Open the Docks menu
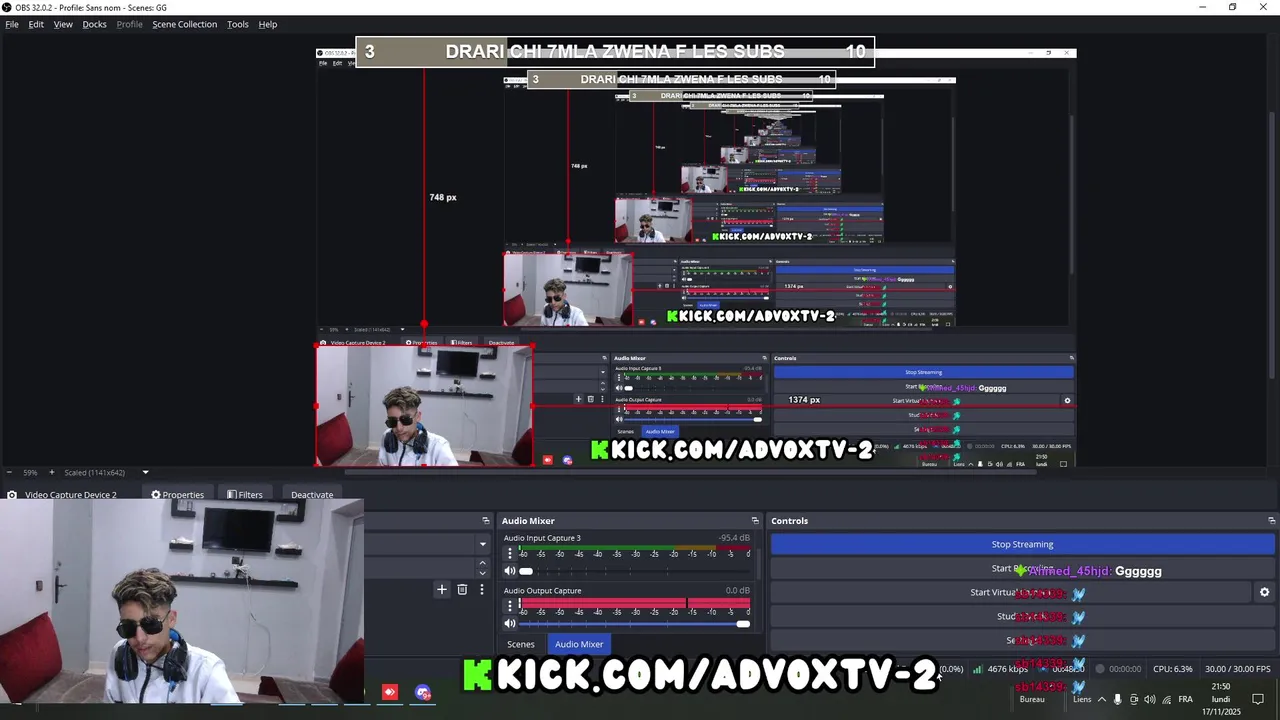 point(94,24)
